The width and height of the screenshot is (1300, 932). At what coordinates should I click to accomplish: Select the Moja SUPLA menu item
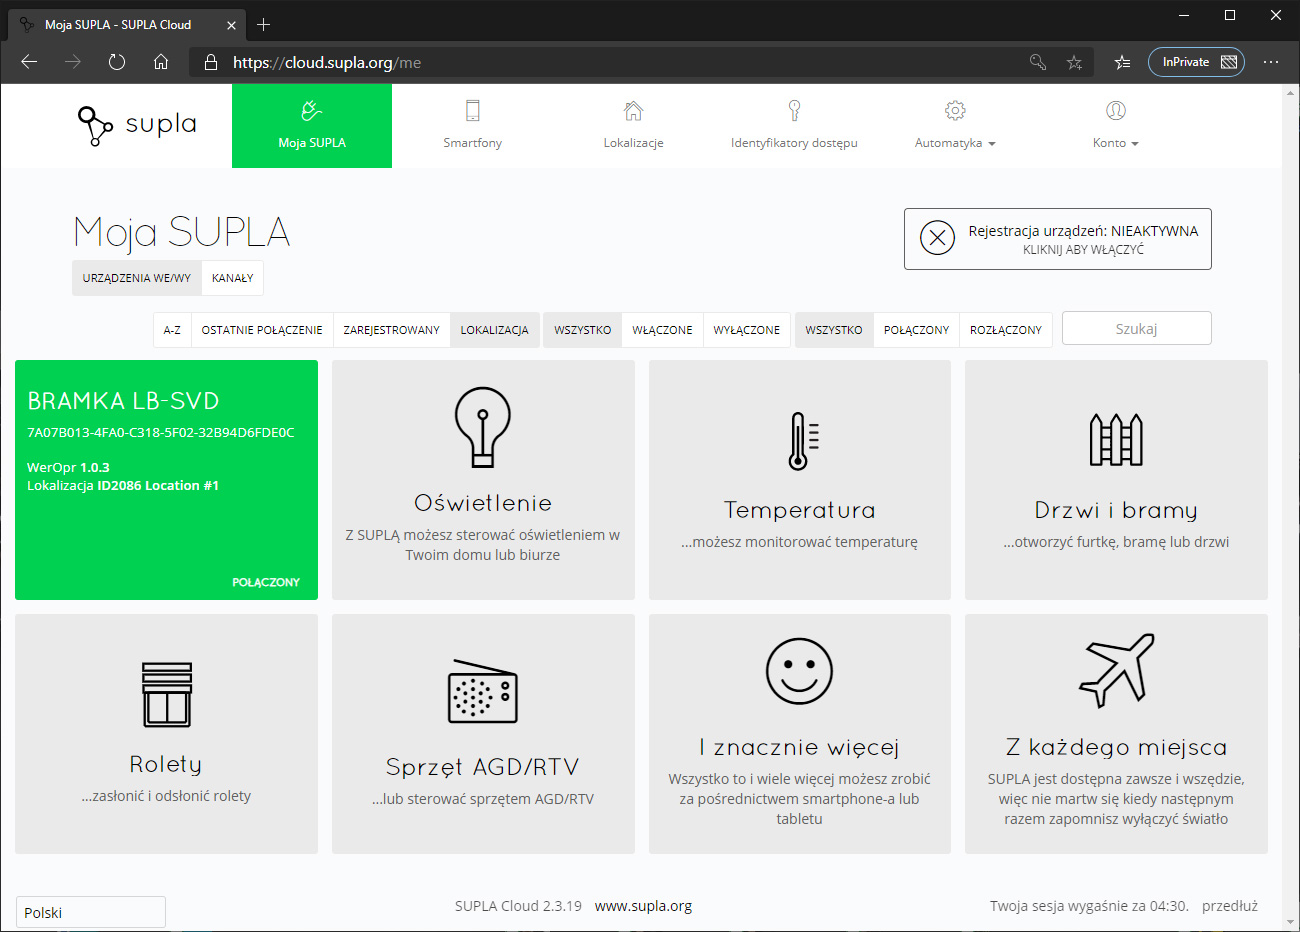tap(312, 126)
